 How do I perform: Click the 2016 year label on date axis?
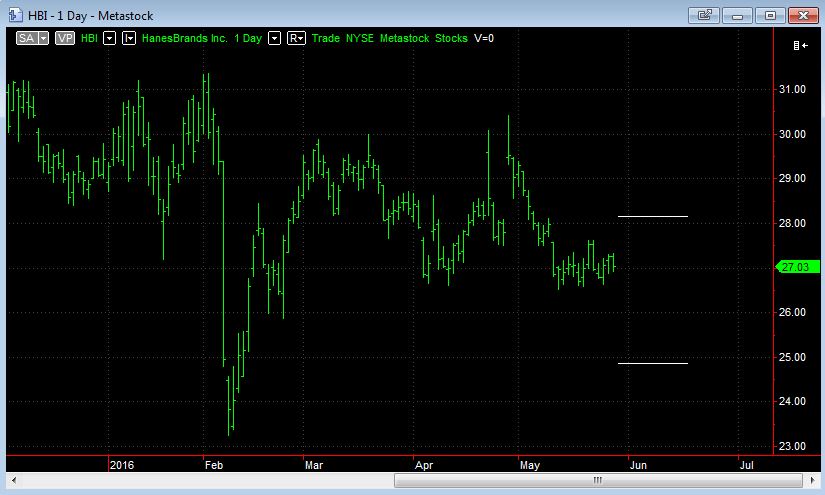122,465
